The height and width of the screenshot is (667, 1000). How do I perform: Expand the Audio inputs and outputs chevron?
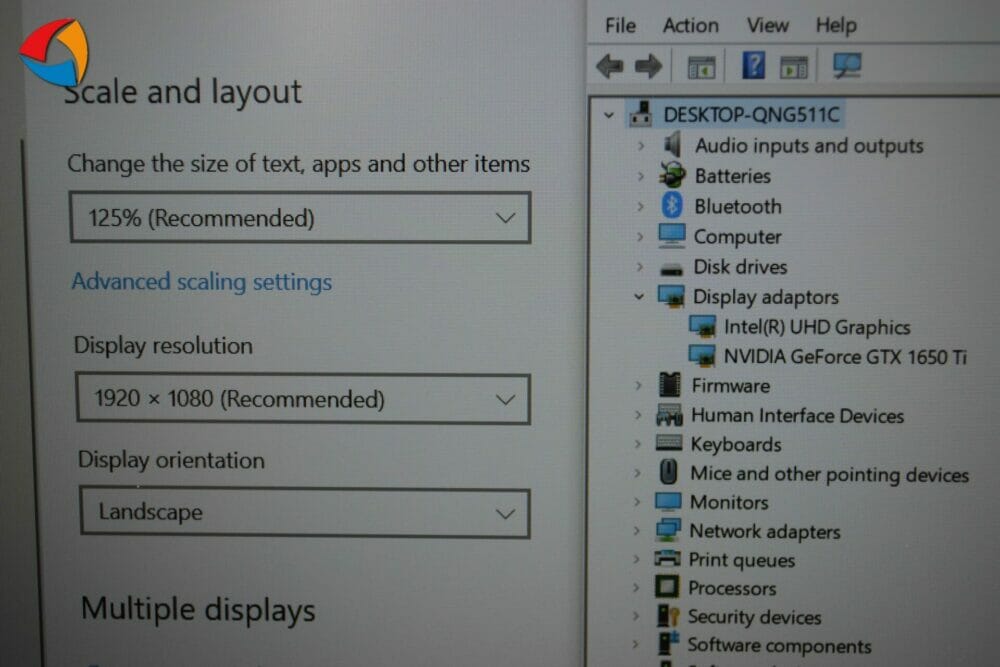point(640,145)
